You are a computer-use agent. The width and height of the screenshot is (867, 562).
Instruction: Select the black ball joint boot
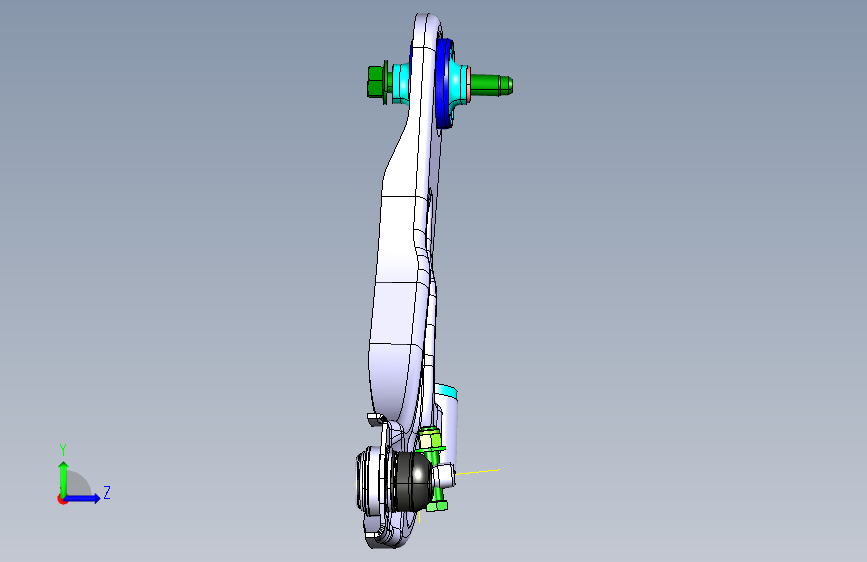(x=412, y=480)
